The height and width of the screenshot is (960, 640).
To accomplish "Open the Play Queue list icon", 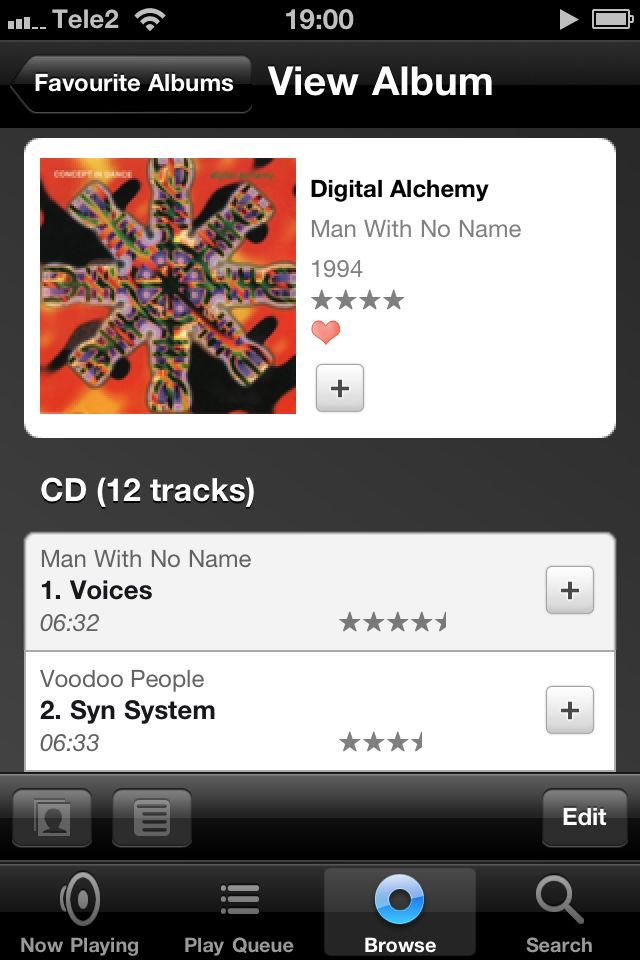I will pyautogui.click(x=239, y=899).
